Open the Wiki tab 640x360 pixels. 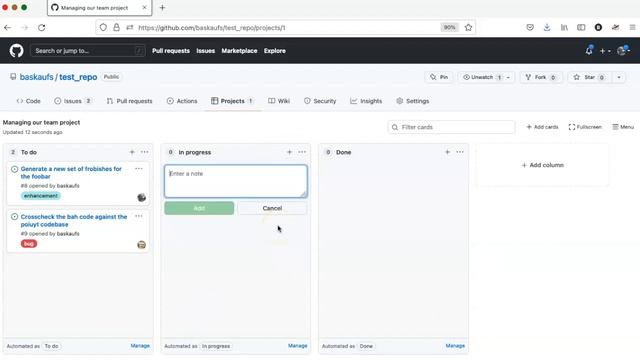[279, 101]
